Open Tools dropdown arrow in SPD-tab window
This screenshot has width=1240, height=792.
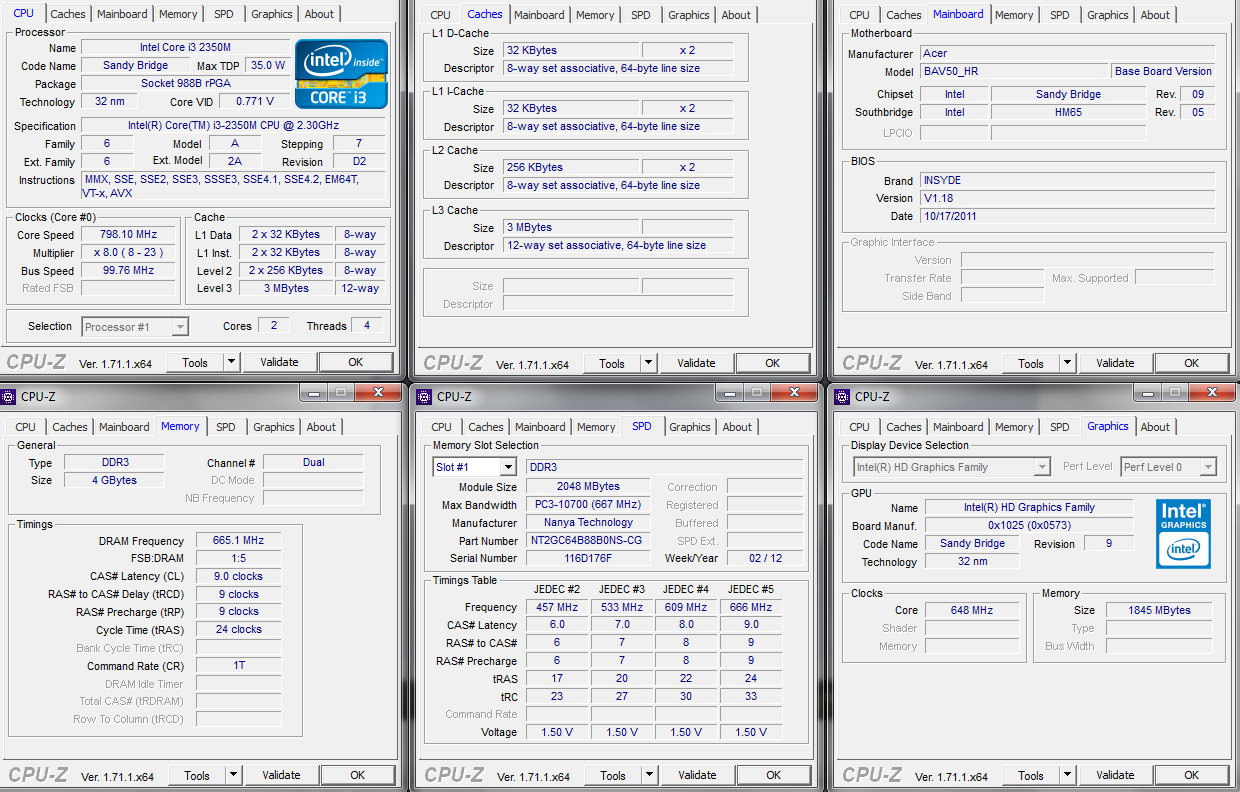coord(649,775)
